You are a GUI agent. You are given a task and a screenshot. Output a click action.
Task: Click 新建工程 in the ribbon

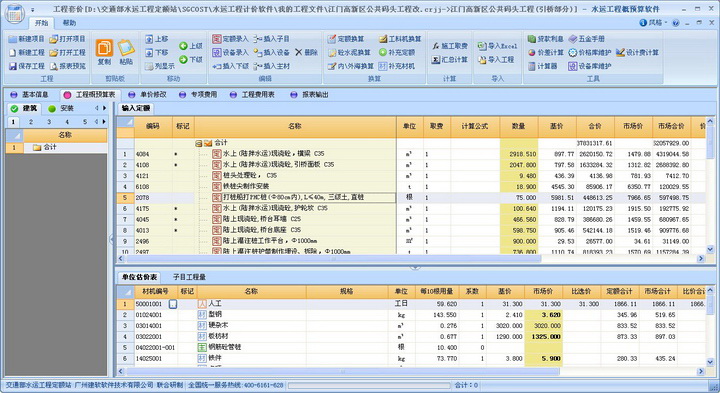pyautogui.click(x=27, y=53)
